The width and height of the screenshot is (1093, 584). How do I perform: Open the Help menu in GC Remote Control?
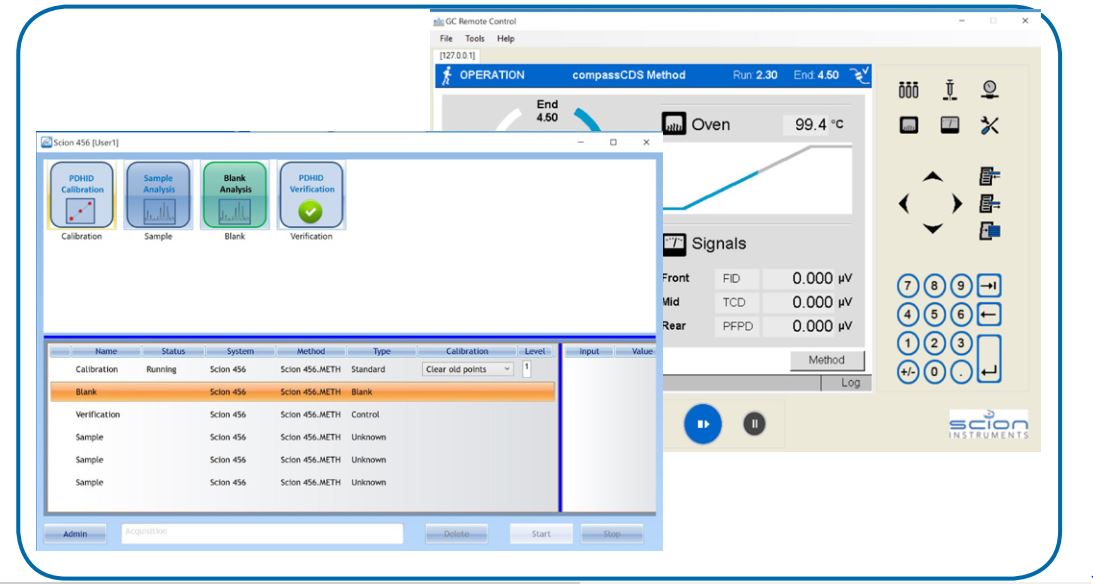pyautogui.click(x=505, y=39)
